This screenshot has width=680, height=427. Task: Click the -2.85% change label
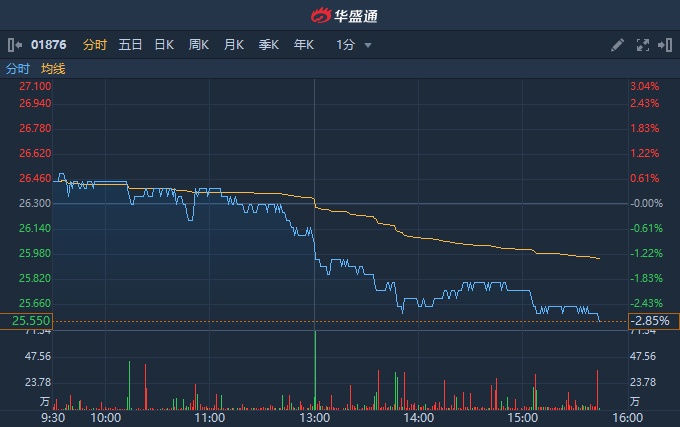654,321
